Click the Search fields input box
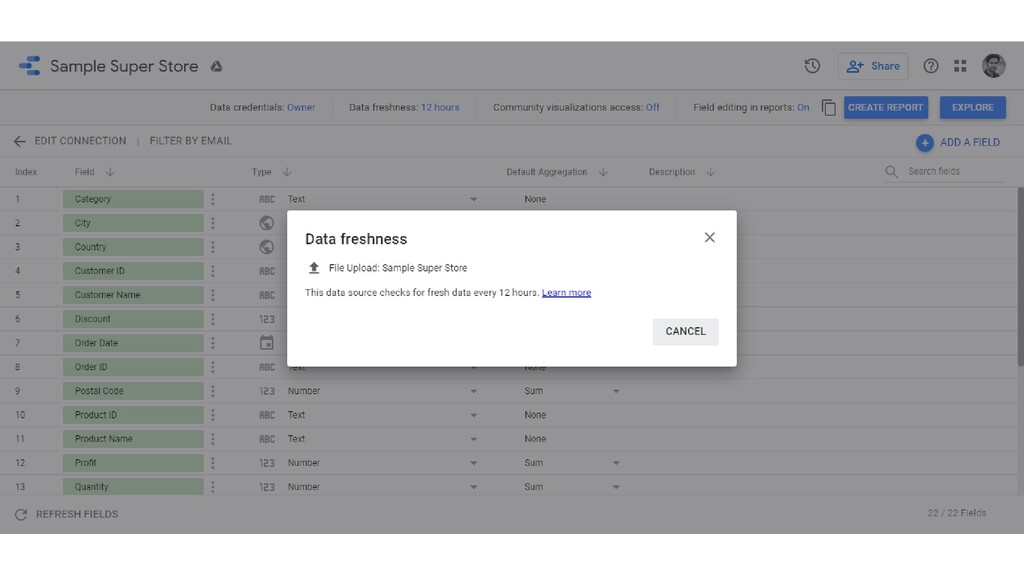This screenshot has width=1024, height=576. (953, 172)
